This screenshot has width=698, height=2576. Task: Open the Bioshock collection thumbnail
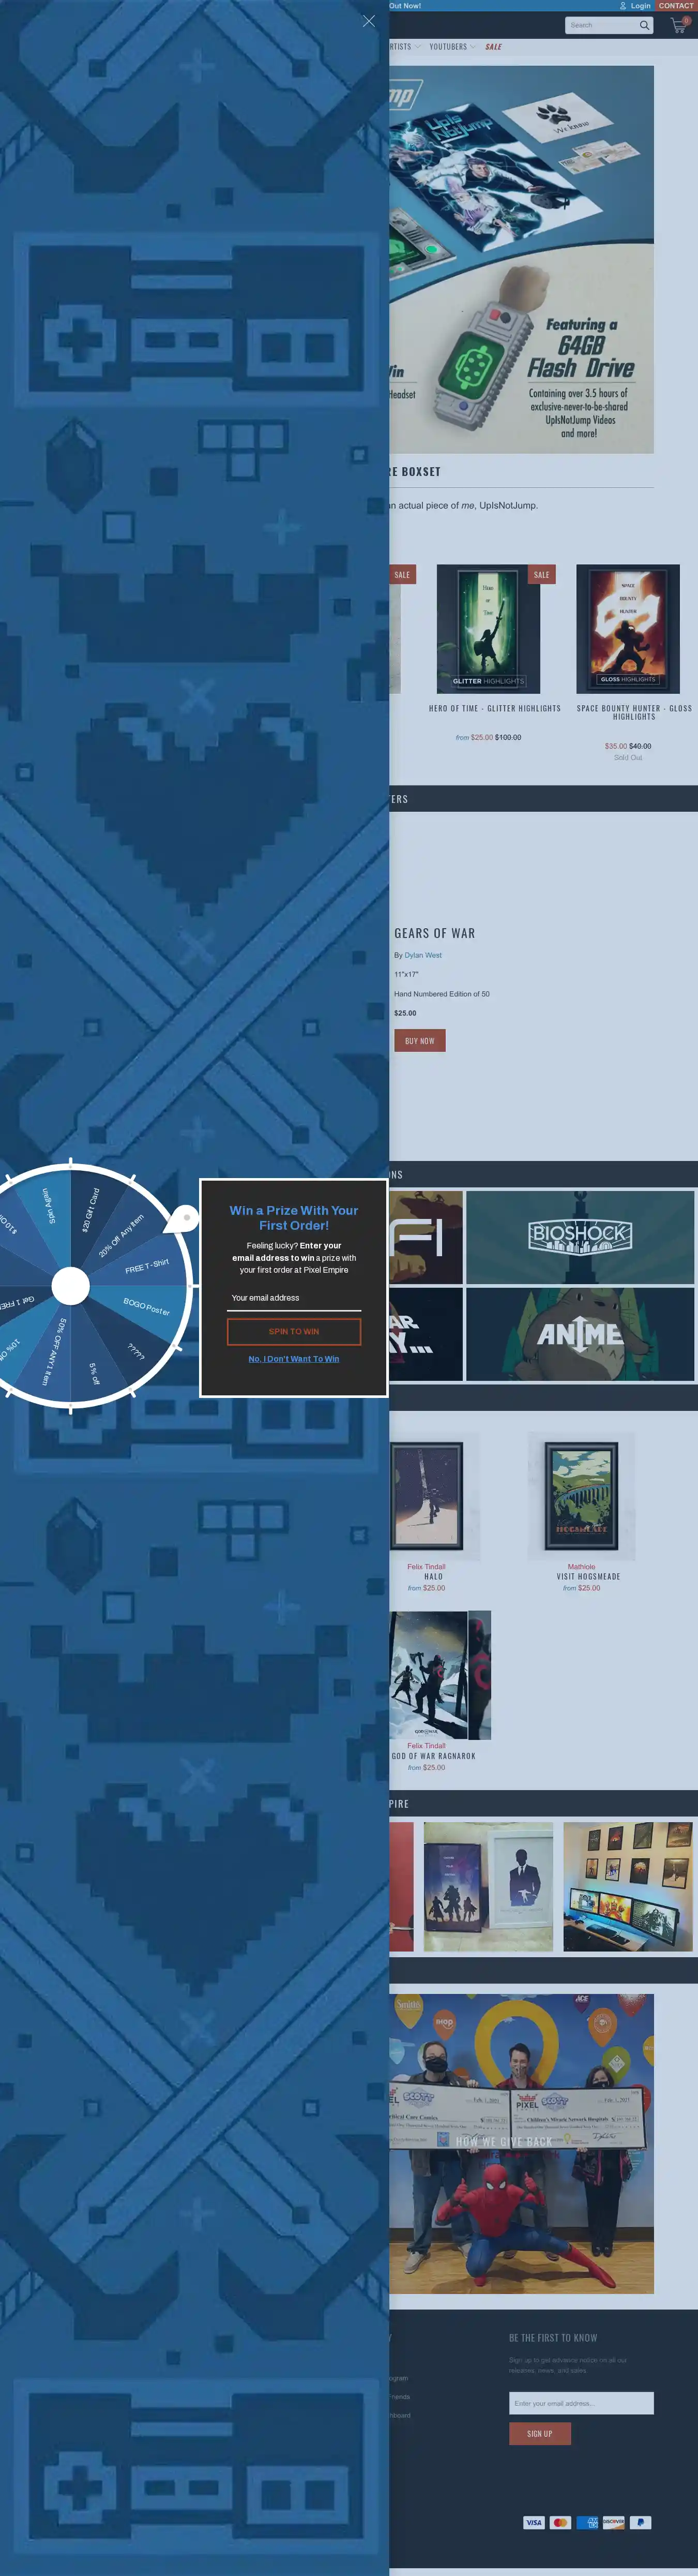(579, 1236)
